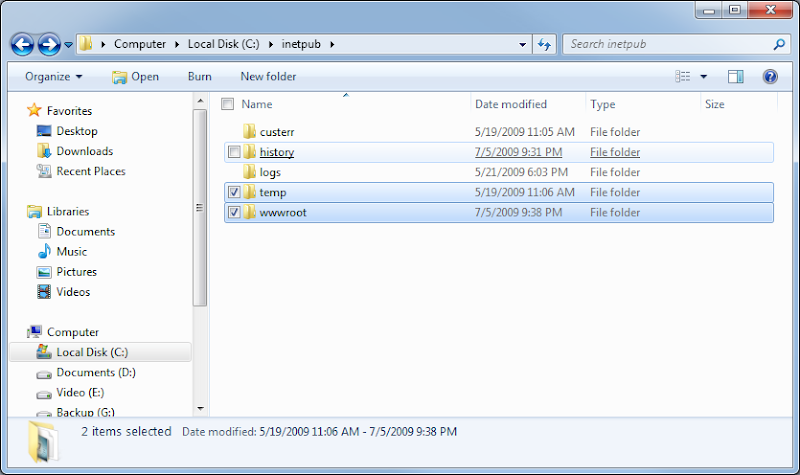This screenshot has height=475, width=800.
Task: Click navigation pane scroll up arrow
Action: [x=200, y=101]
